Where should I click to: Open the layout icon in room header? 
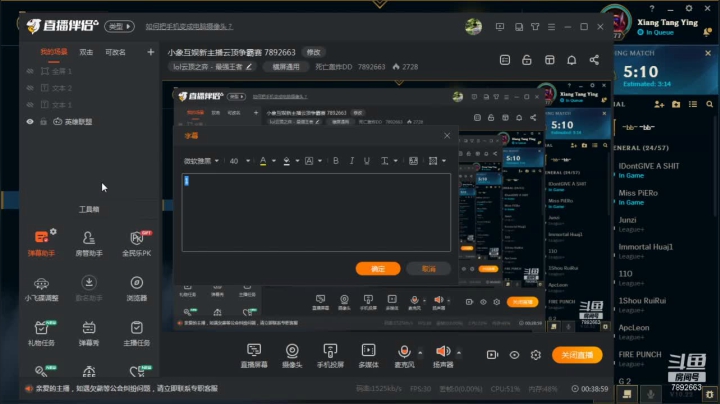pos(550,60)
